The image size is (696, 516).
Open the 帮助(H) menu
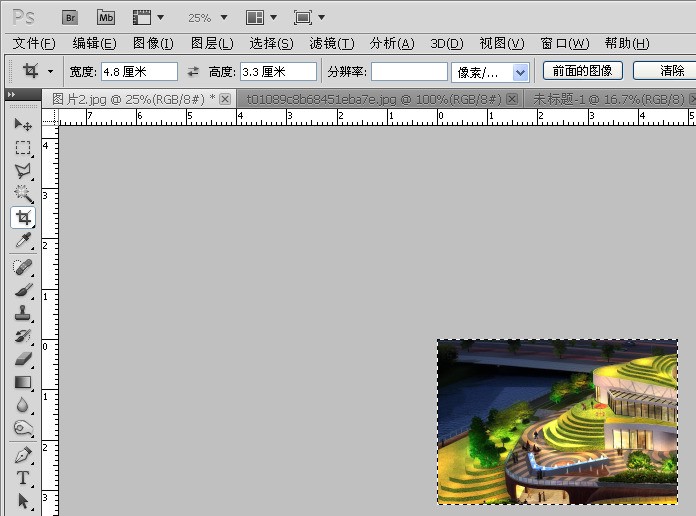pos(627,44)
